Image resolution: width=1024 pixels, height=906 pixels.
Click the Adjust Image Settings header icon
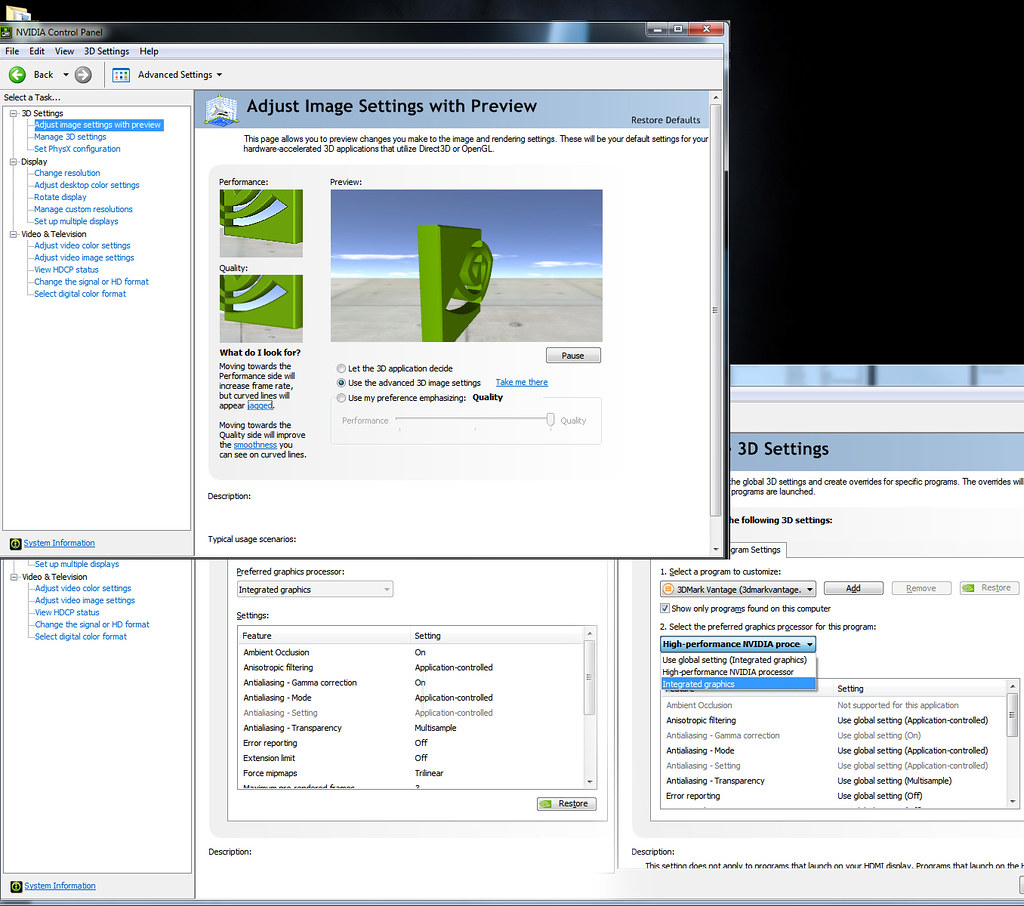221,109
